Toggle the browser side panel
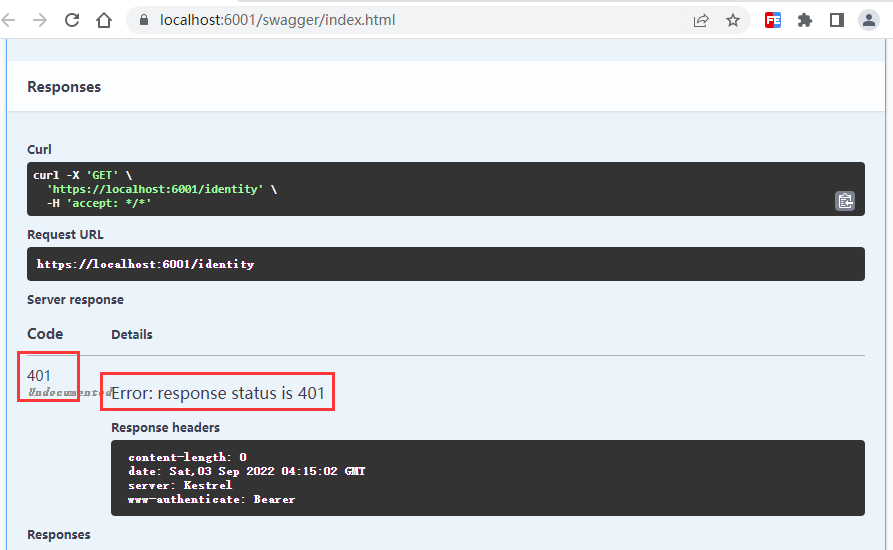 (x=837, y=20)
